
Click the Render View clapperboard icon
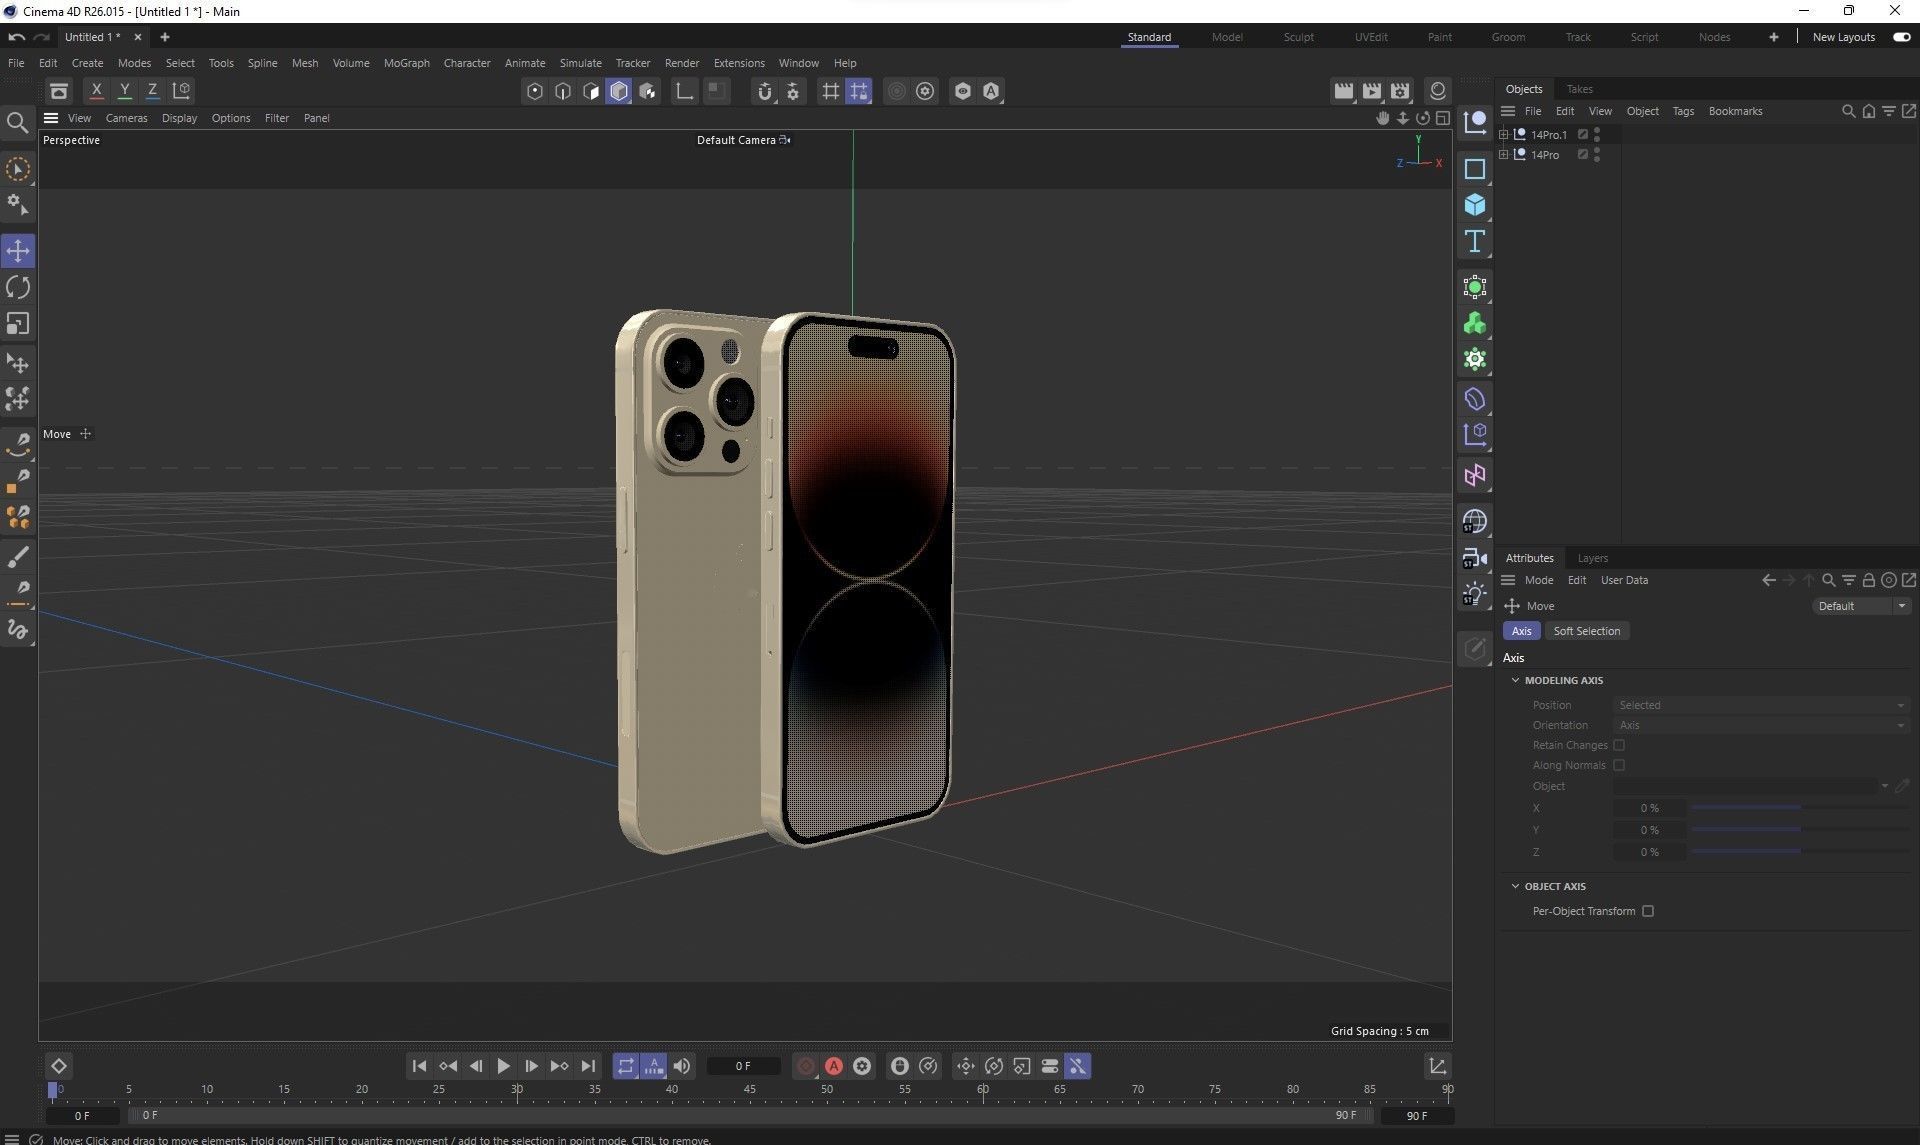[1343, 91]
